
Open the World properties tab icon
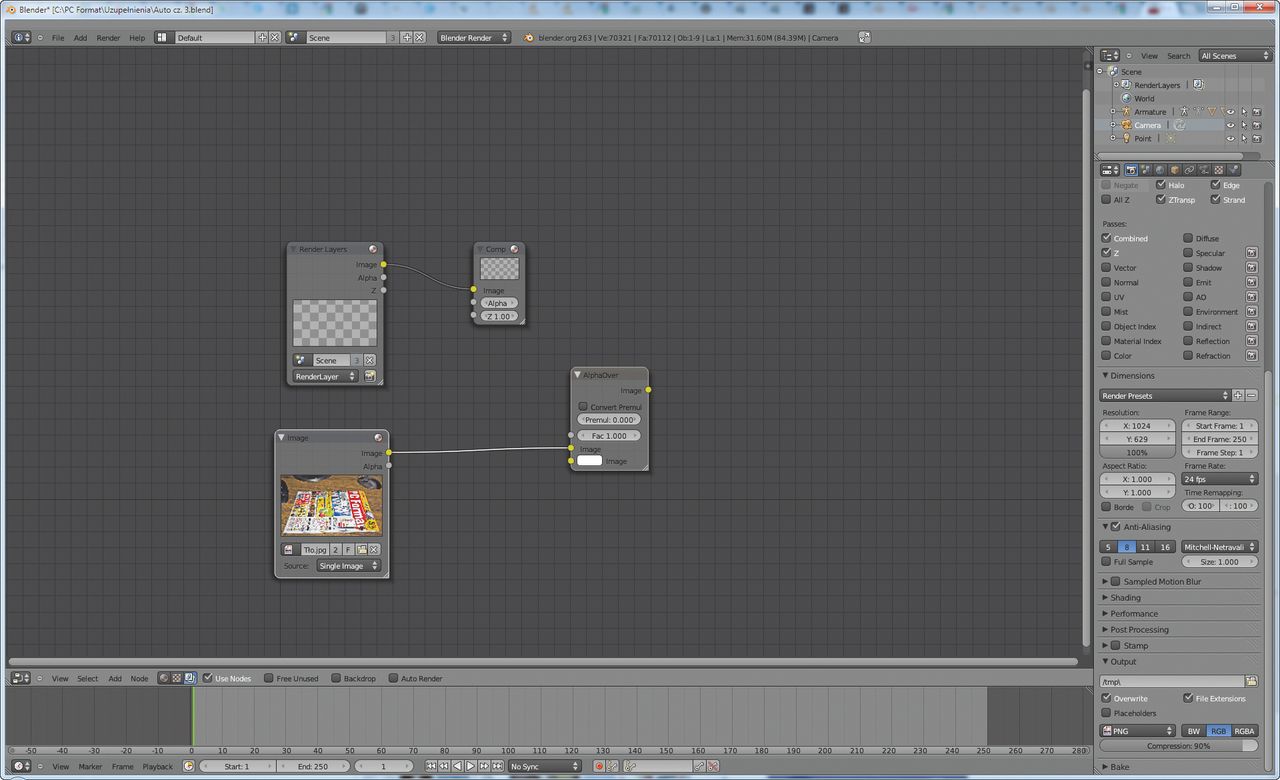[x=1160, y=170]
